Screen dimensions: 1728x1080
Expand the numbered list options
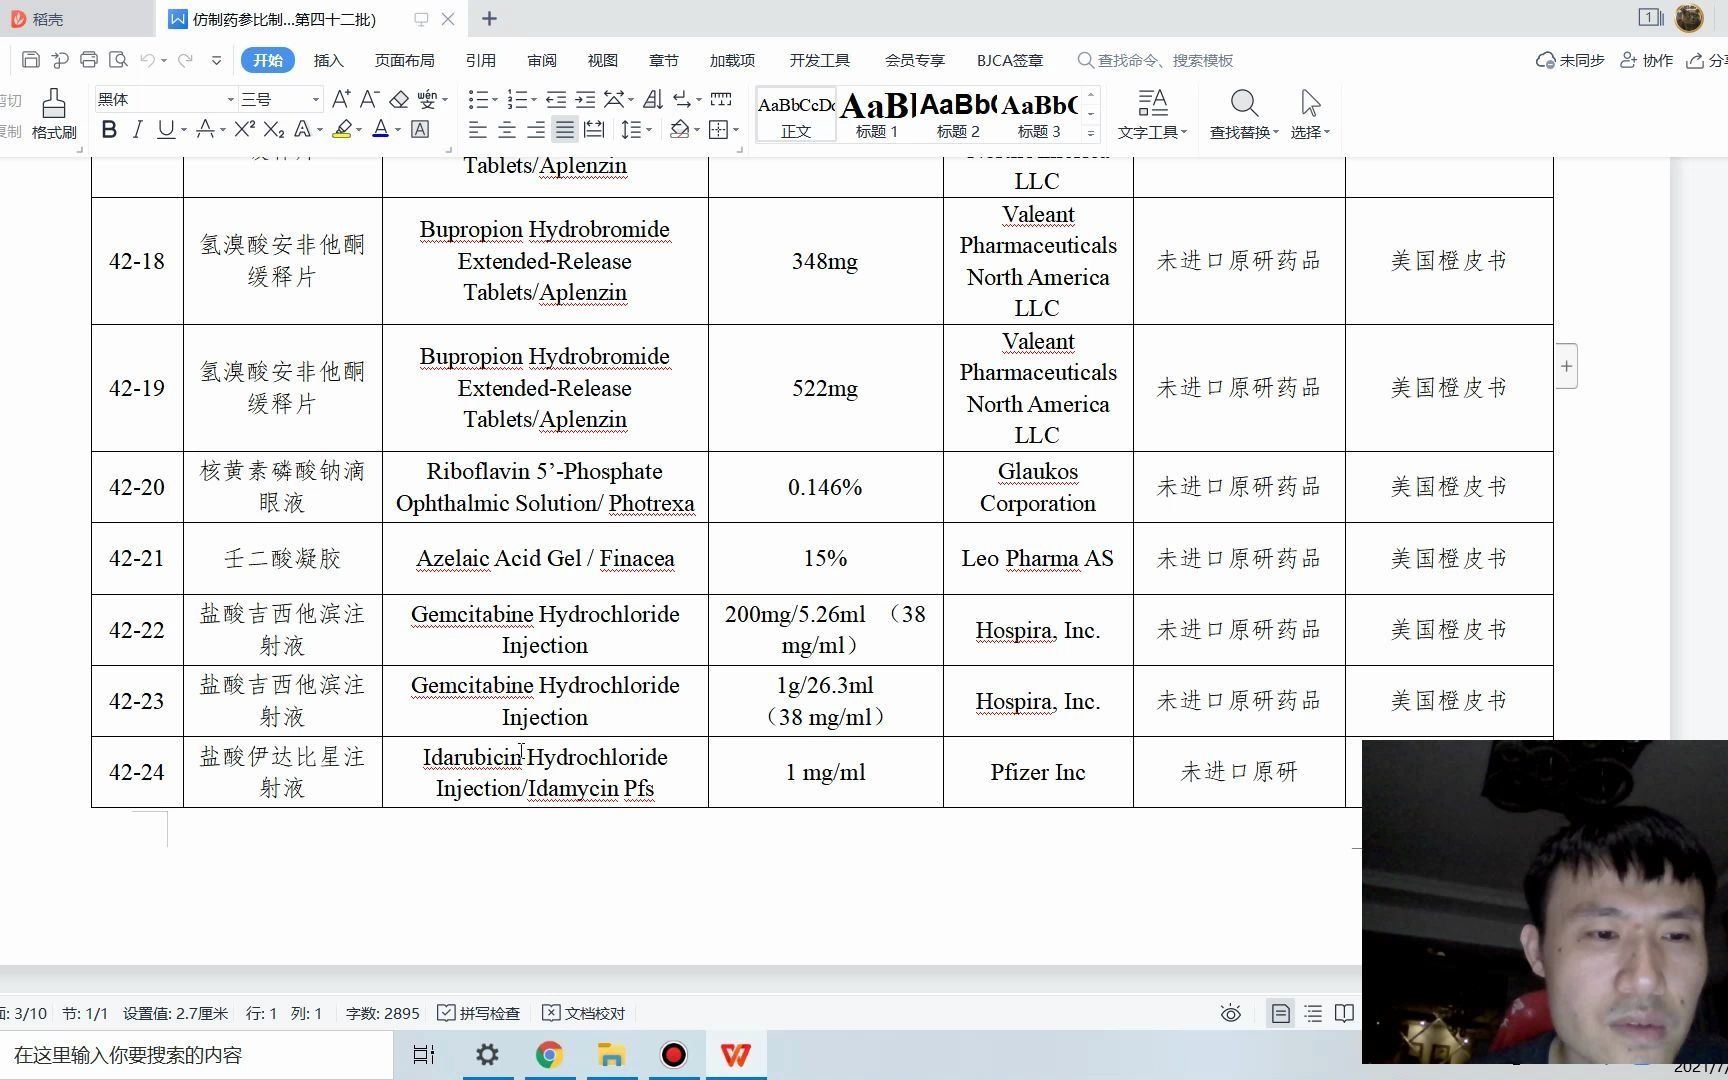(x=534, y=99)
